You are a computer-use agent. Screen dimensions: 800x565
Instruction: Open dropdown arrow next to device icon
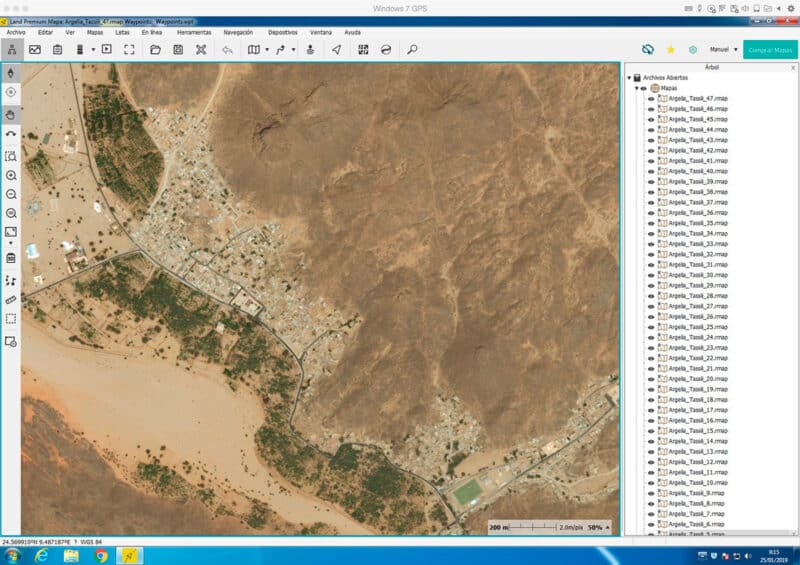93,50
